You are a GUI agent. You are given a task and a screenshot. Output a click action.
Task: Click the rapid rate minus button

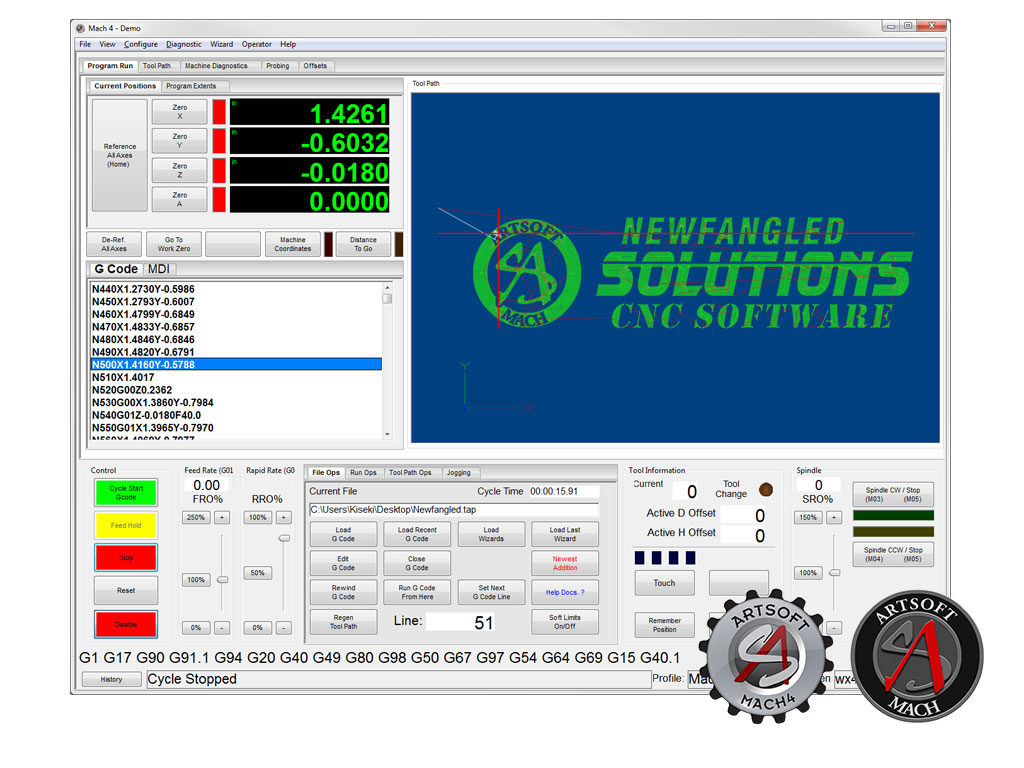(x=283, y=628)
